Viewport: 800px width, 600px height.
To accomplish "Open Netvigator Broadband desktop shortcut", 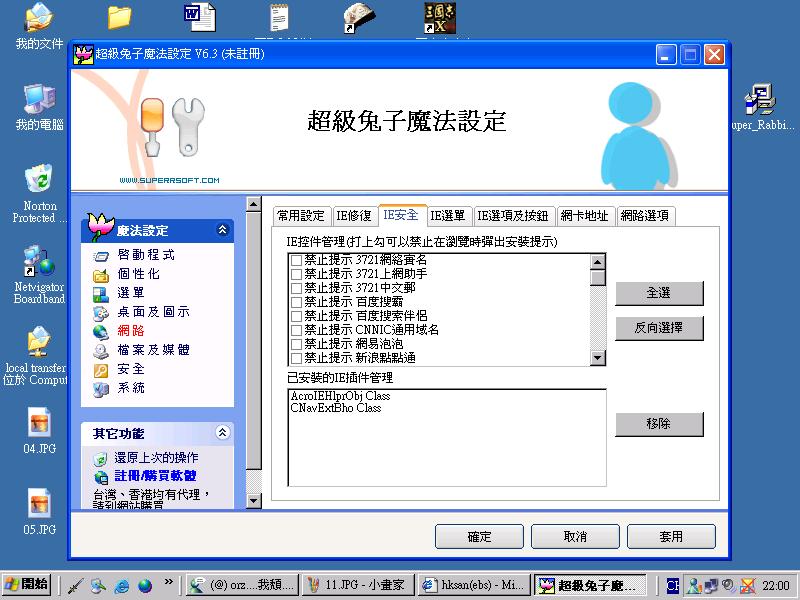I will (x=39, y=274).
